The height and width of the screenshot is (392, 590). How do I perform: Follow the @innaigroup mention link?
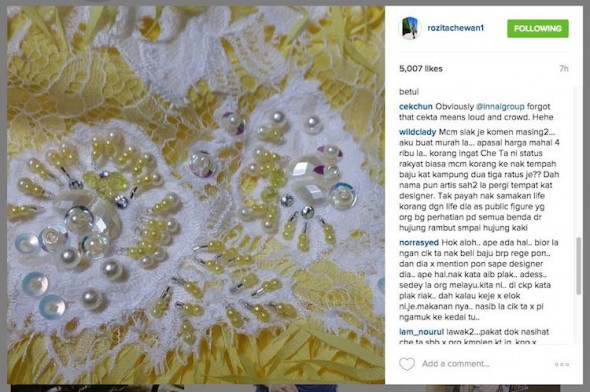click(x=500, y=106)
